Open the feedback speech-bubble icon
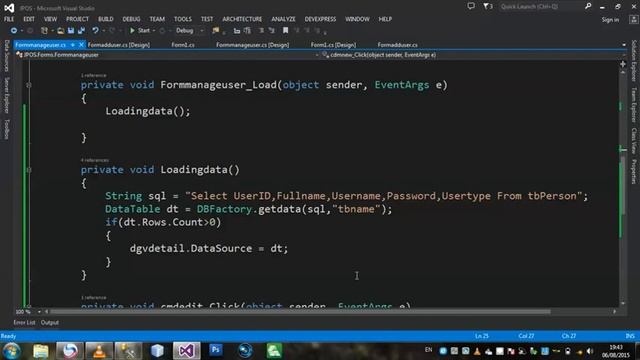This screenshot has height=360, width=640. point(471,6)
